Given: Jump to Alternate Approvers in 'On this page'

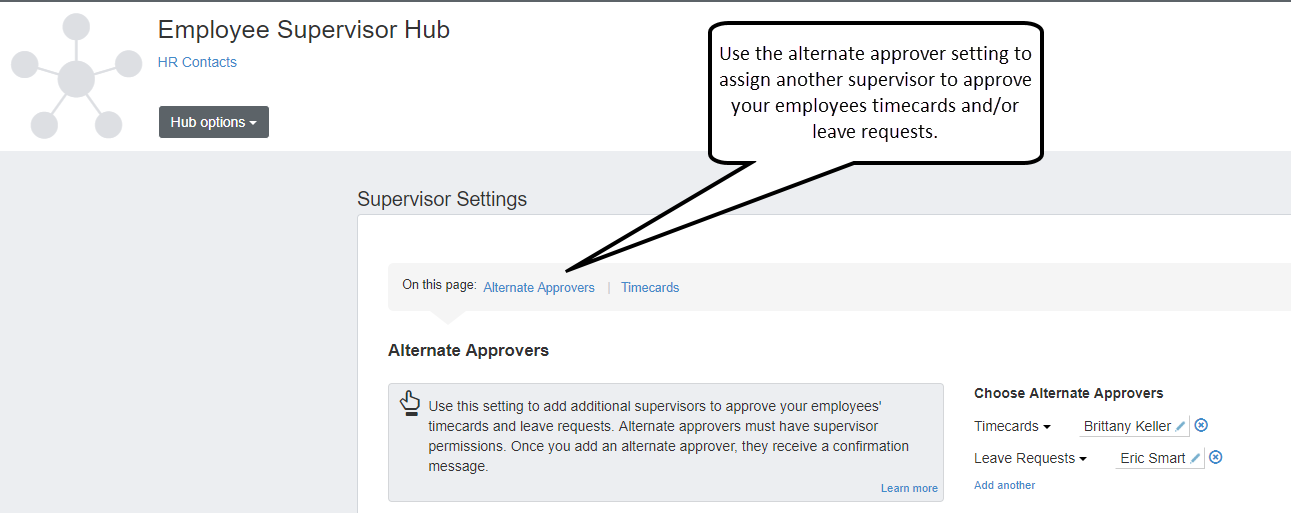Looking at the screenshot, I should pyautogui.click(x=538, y=287).
